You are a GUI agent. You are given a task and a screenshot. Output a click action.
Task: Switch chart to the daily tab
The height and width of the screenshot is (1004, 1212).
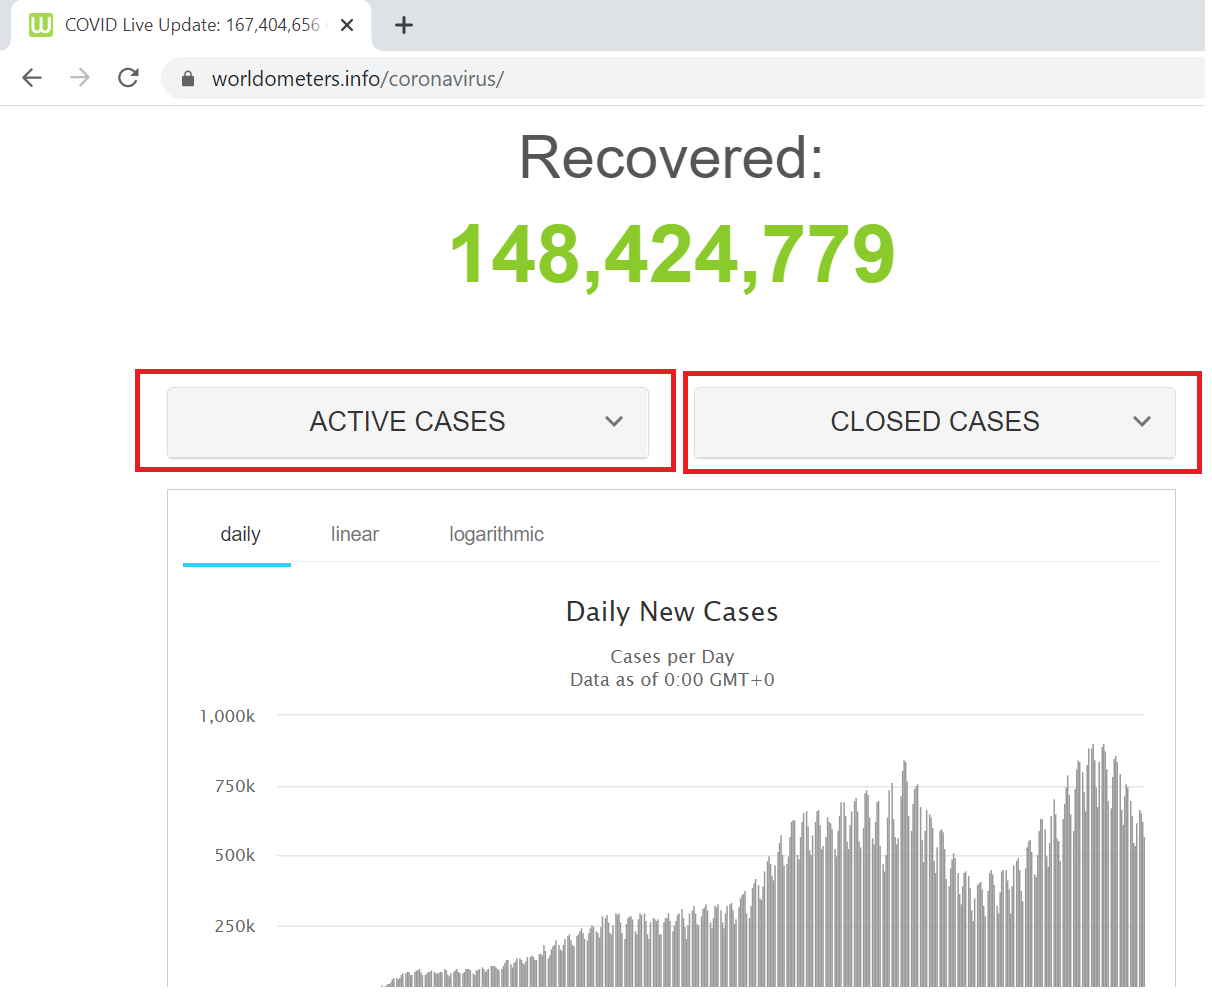click(240, 534)
